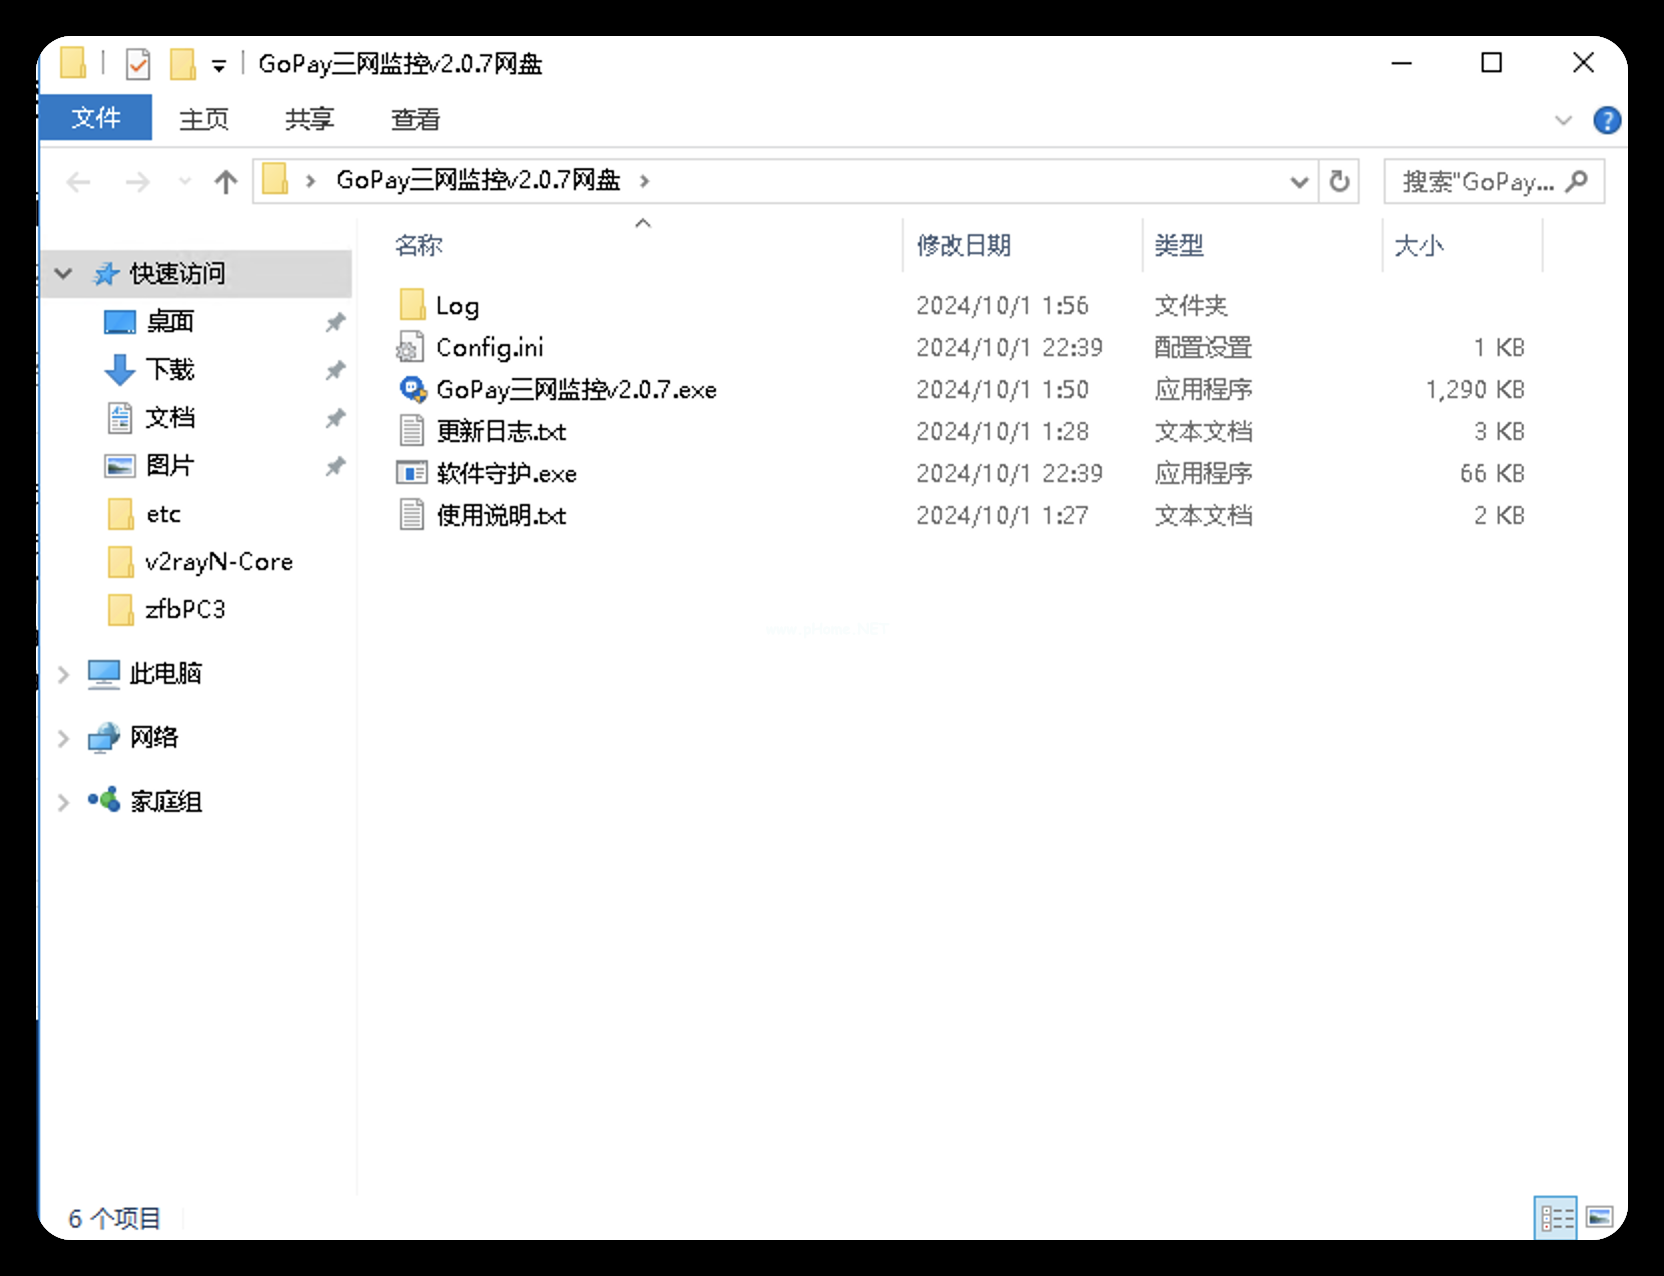The width and height of the screenshot is (1664, 1276).
Task: Click the zfbPC3 folder icon
Action: pyautogui.click(x=120, y=609)
